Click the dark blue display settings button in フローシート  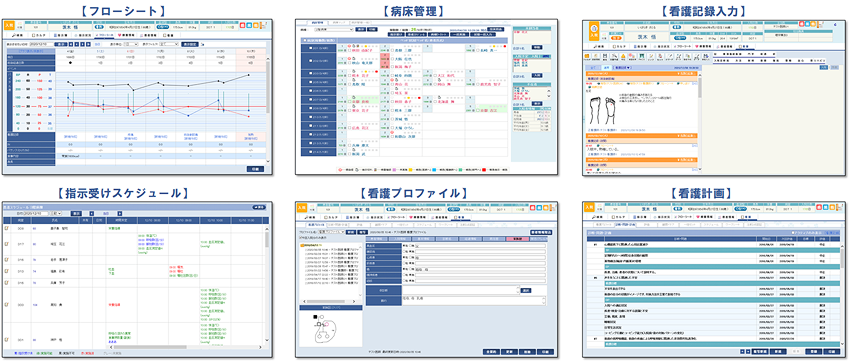tap(189, 44)
